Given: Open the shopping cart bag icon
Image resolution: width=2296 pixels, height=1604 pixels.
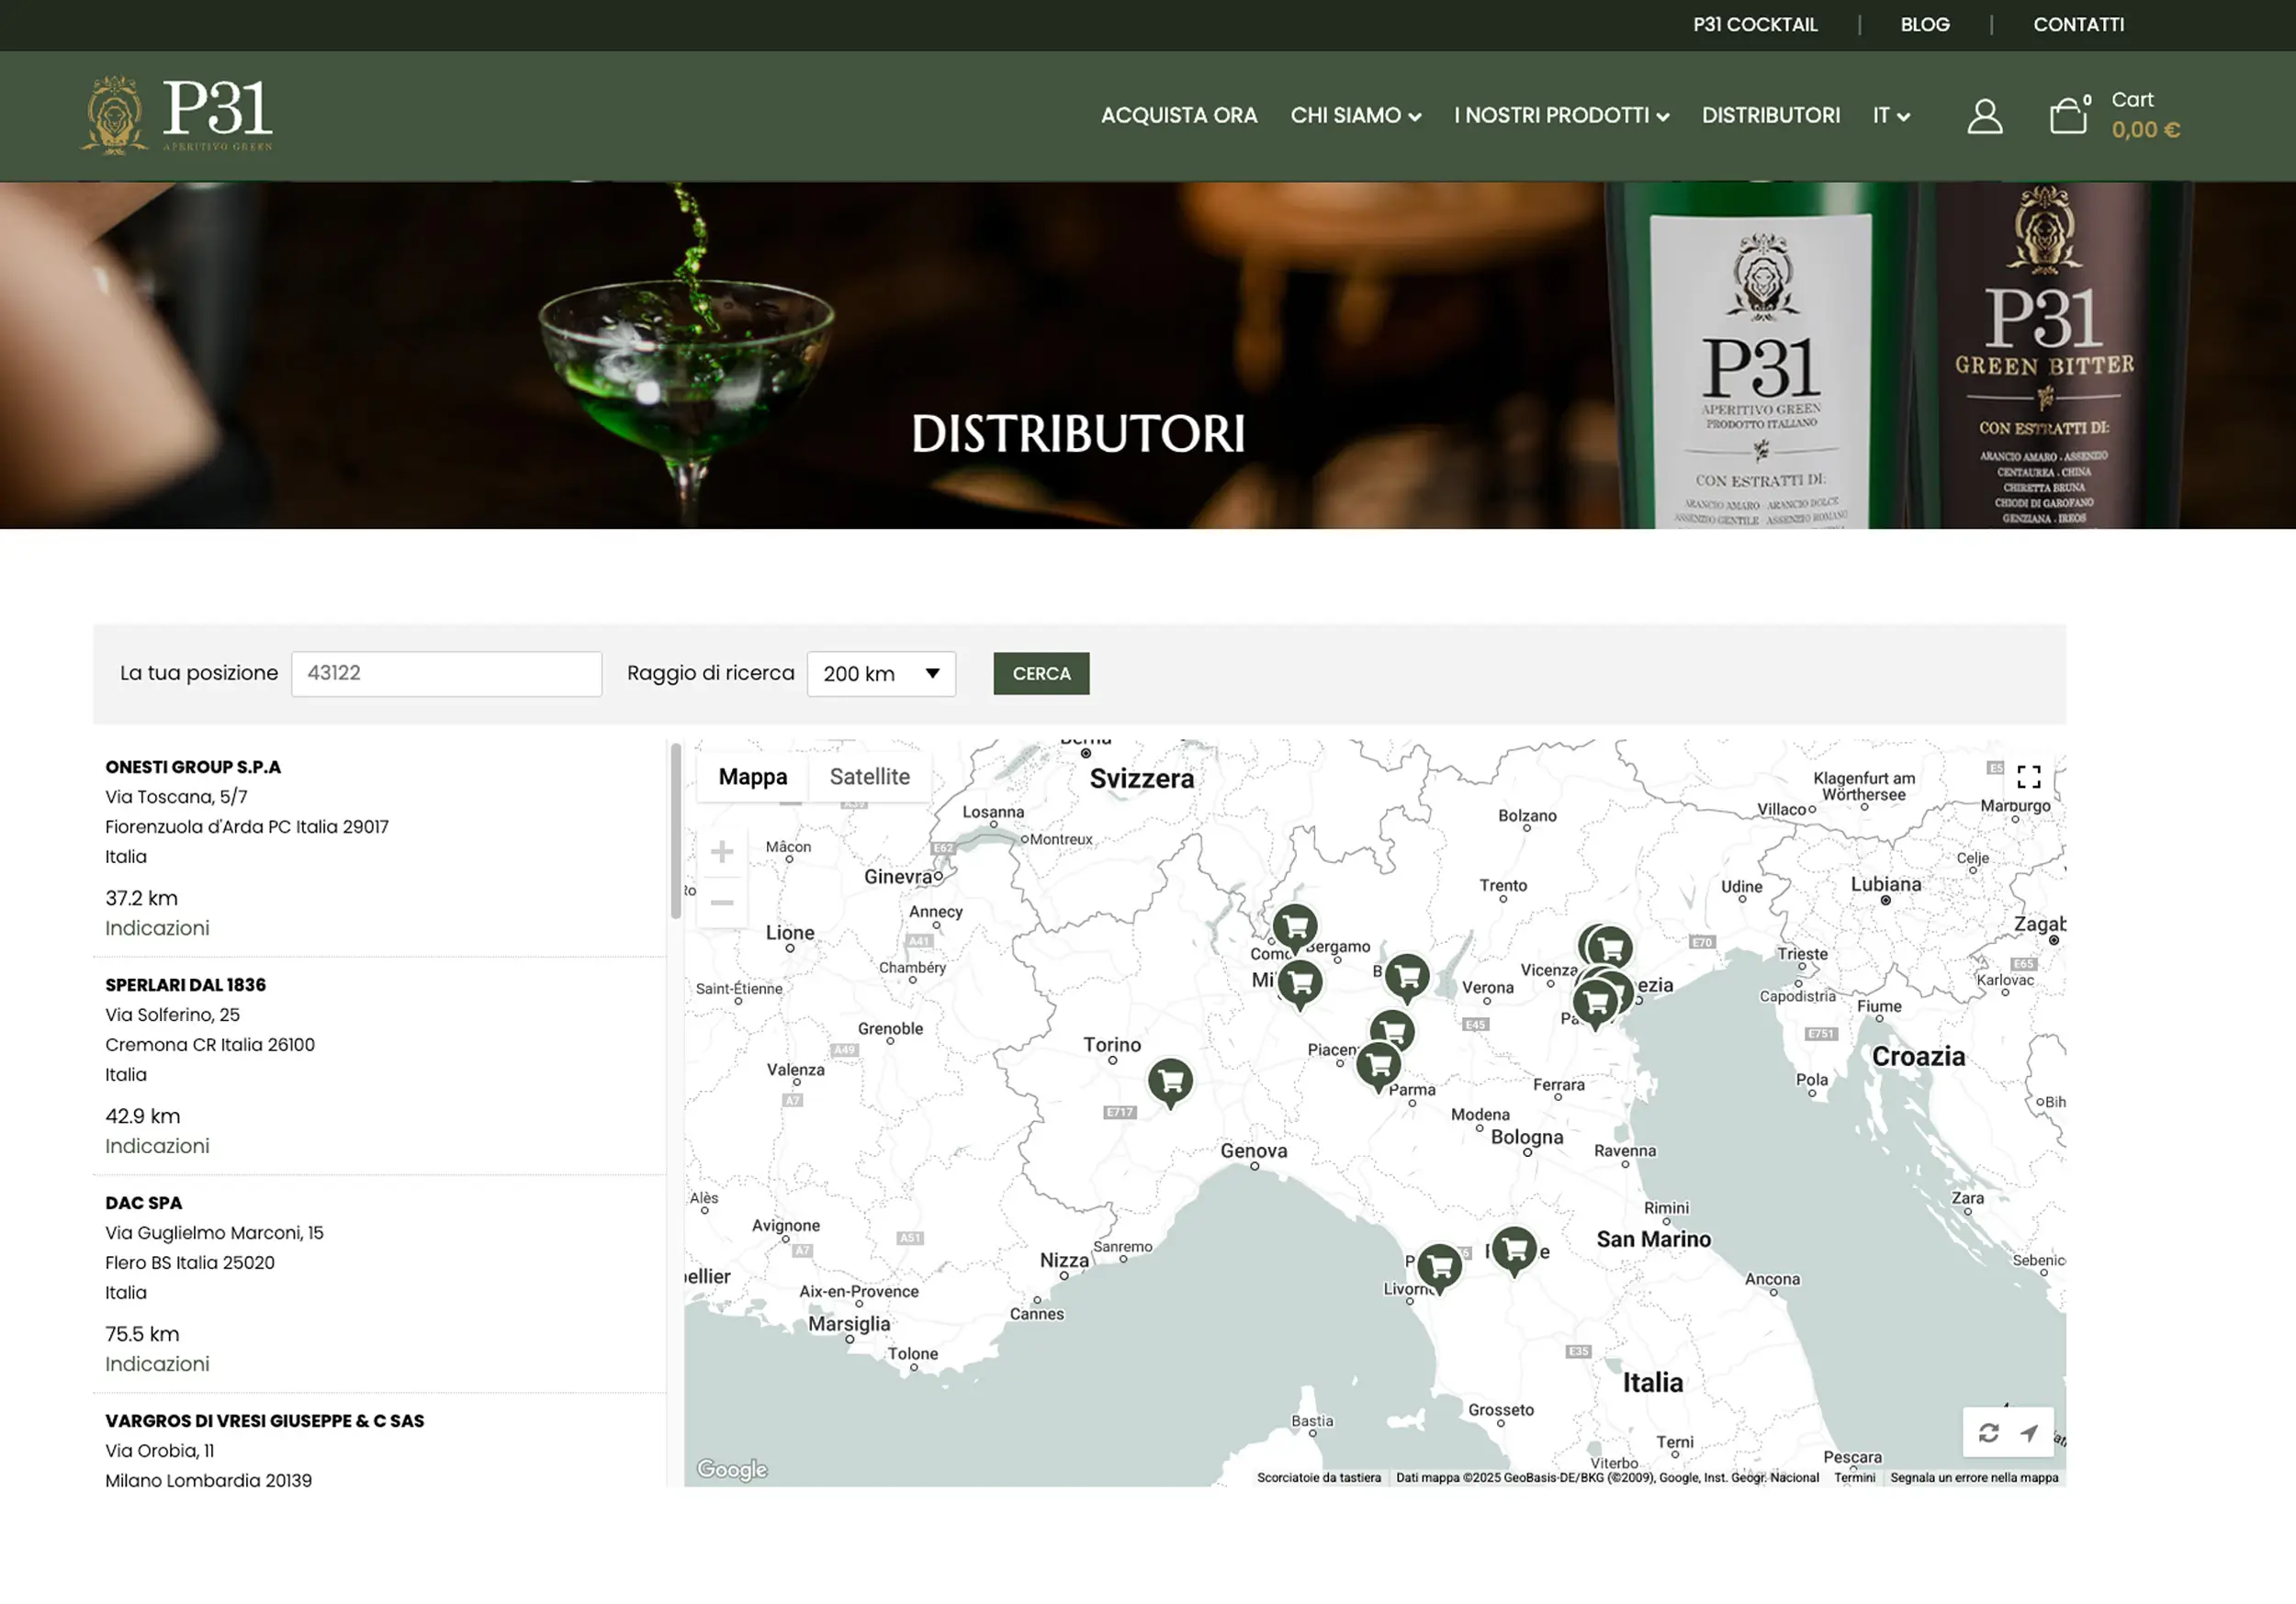Looking at the screenshot, I should coord(2067,116).
